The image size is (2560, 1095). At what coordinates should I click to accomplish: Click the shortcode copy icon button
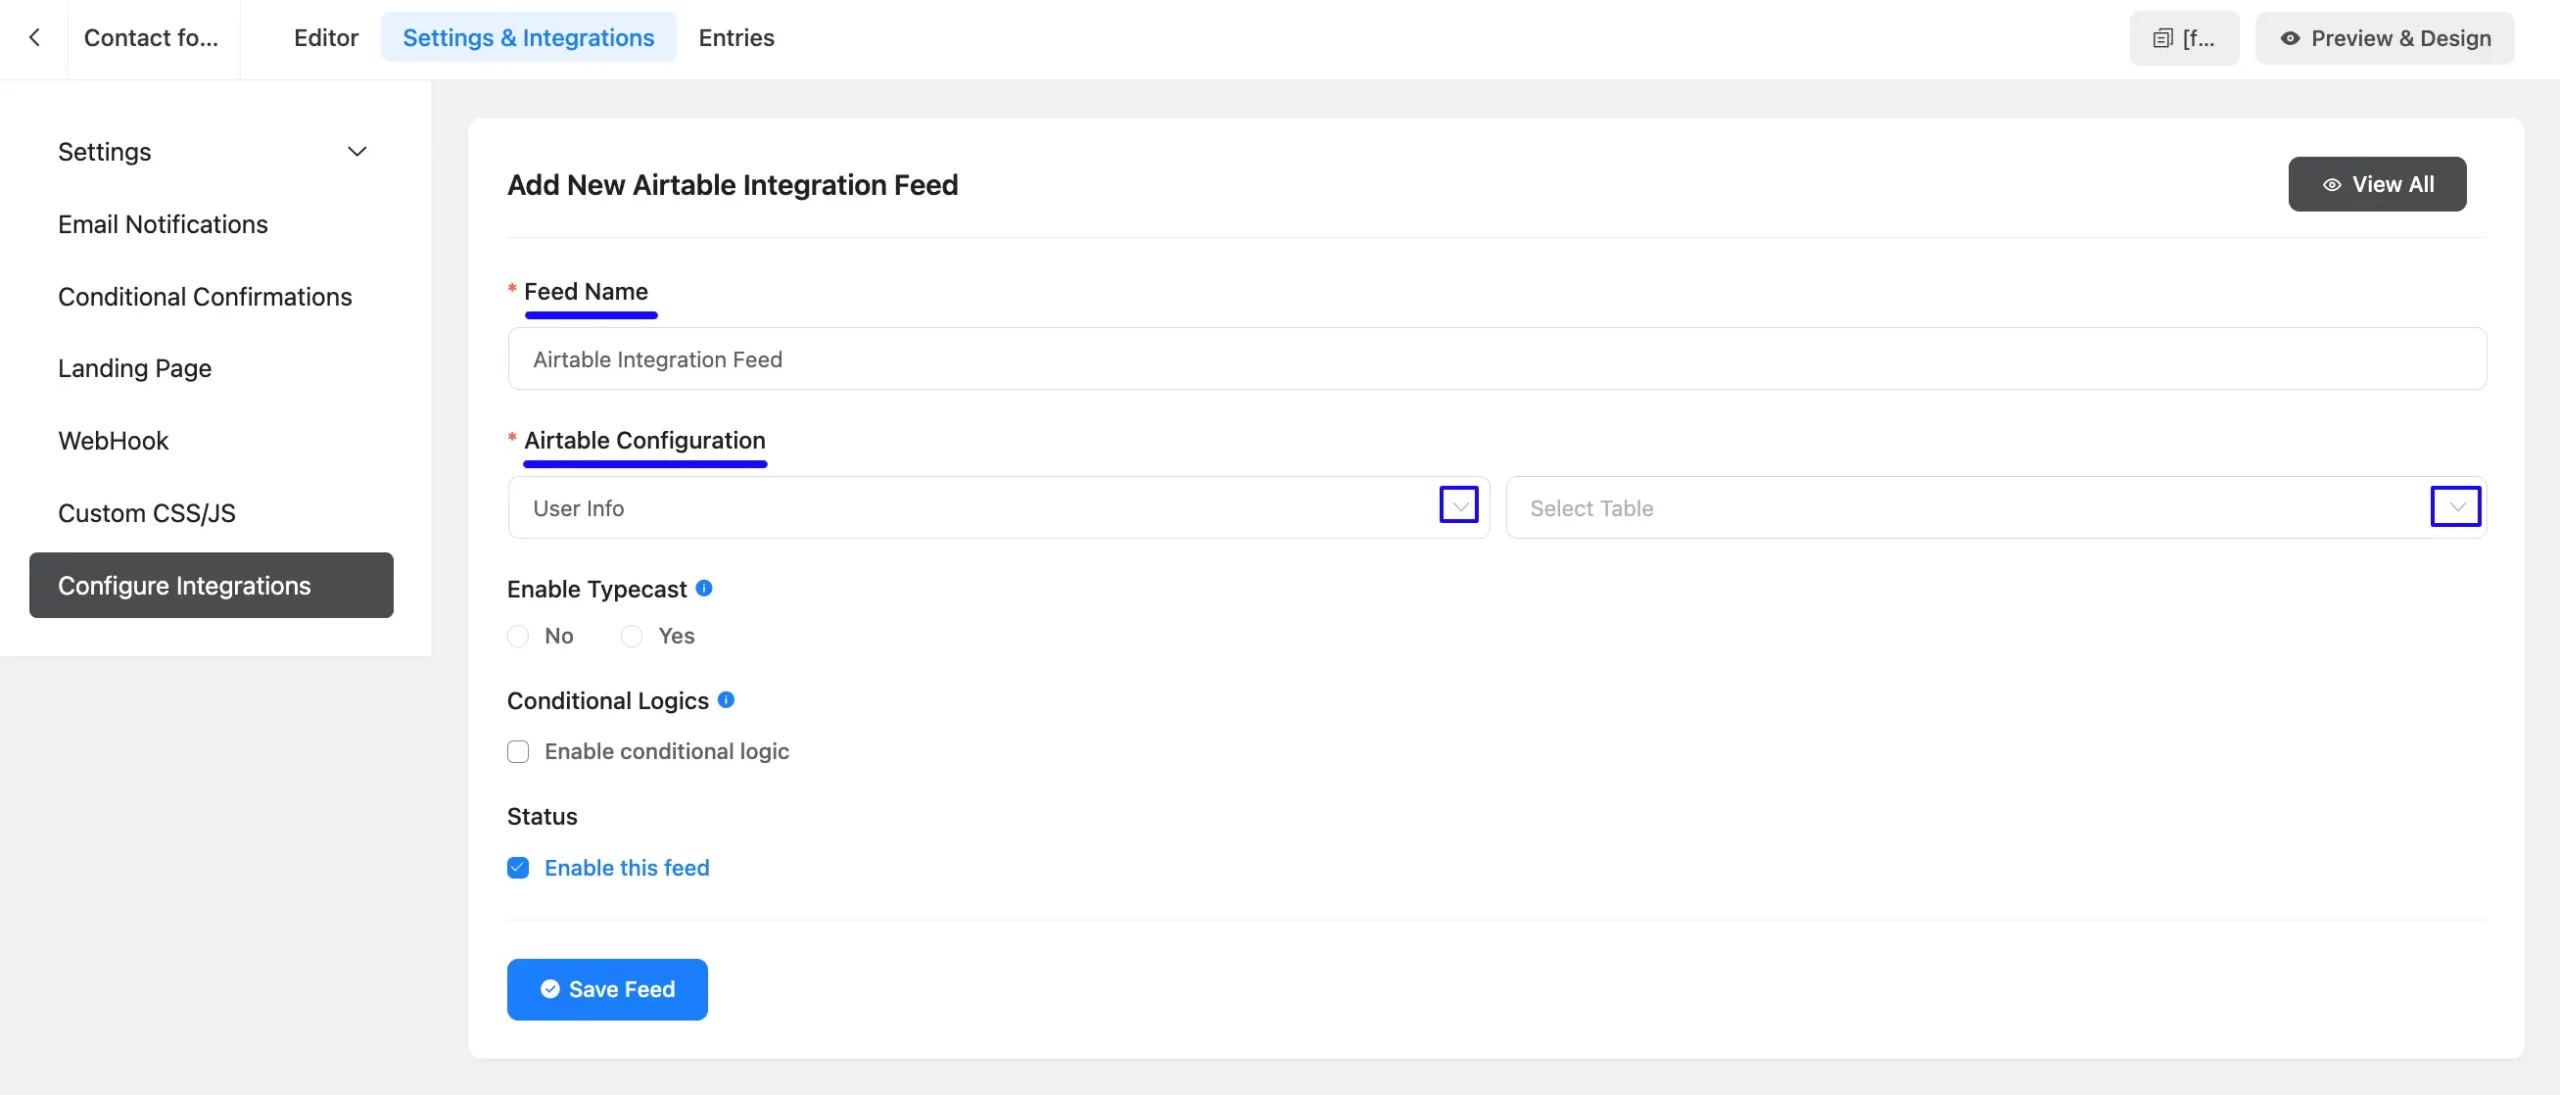pos(2184,38)
